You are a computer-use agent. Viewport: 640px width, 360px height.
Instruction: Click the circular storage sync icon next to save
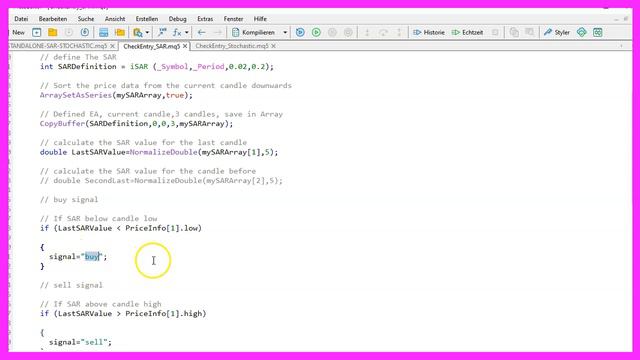point(85,32)
